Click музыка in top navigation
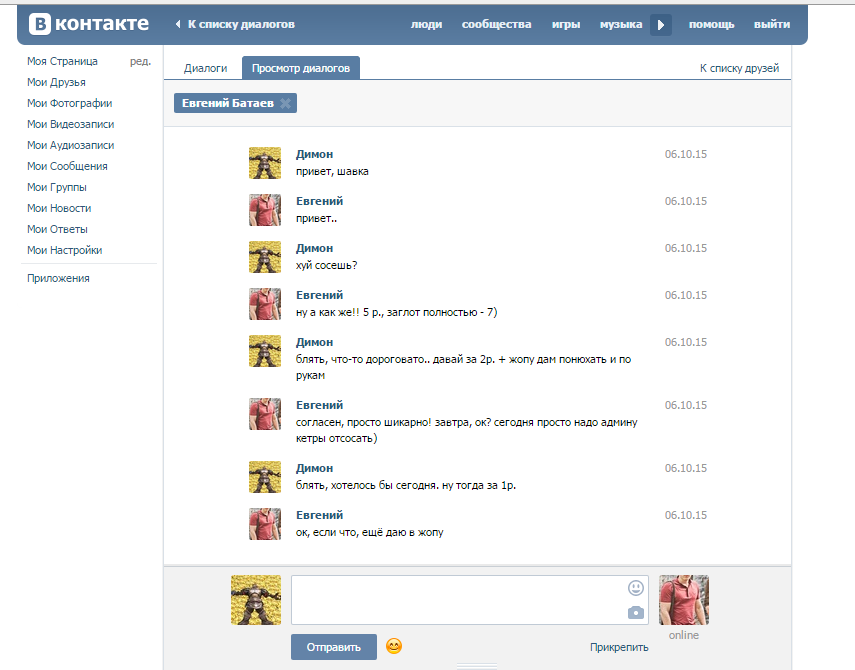This screenshot has height=670, width=855. (620, 24)
